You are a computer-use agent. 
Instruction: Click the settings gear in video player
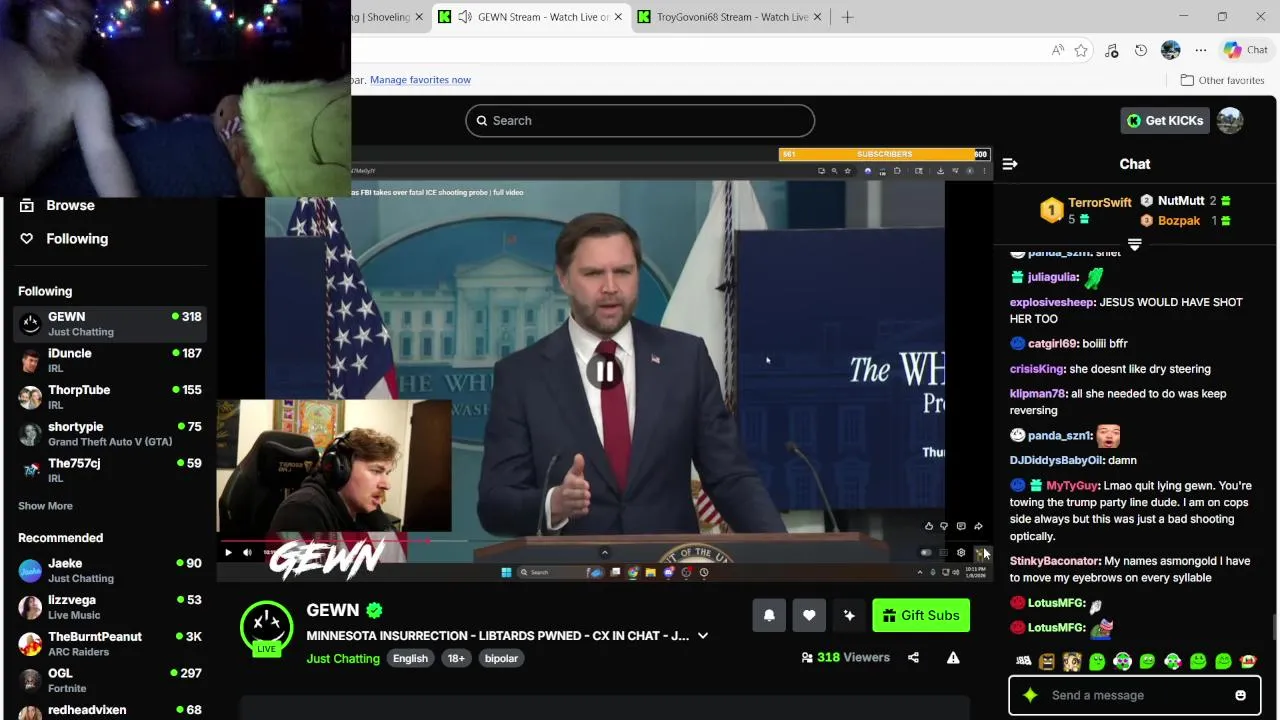coord(961,552)
